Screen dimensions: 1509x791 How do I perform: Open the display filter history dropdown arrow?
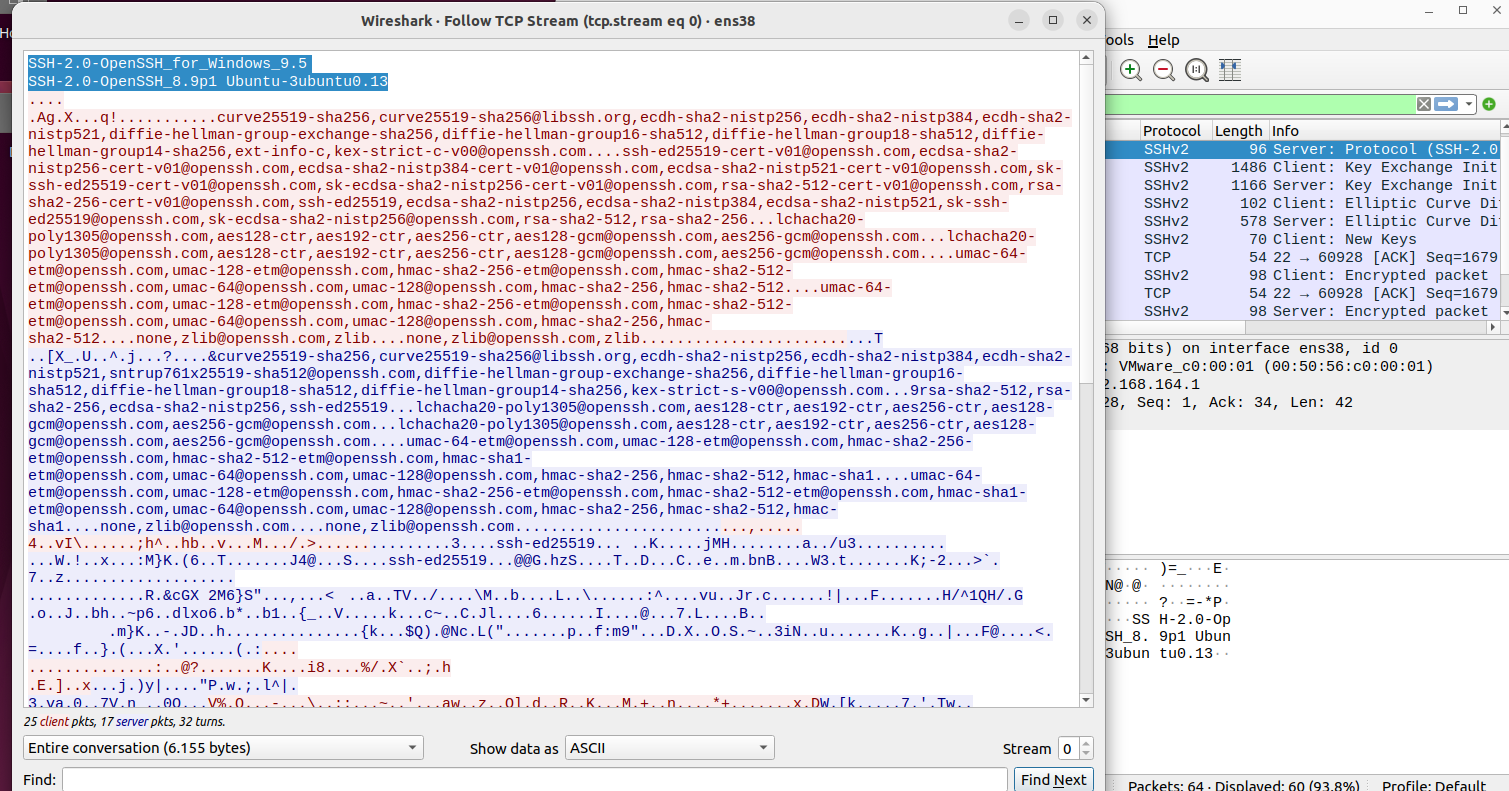tap(1469, 104)
